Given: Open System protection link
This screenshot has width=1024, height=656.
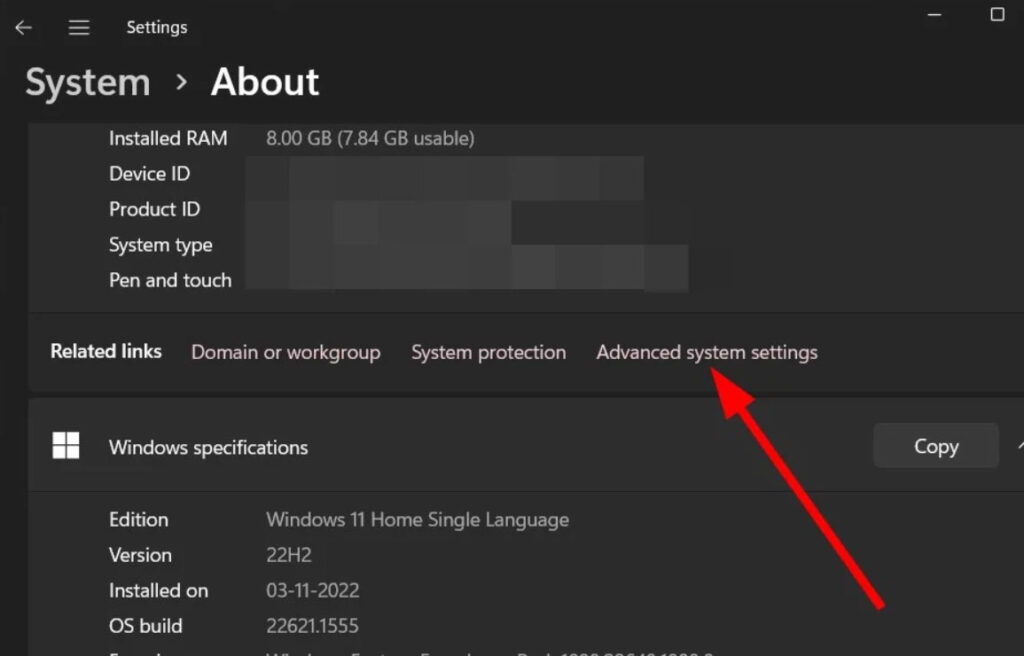Looking at the screenshot, I should [488, 352].
